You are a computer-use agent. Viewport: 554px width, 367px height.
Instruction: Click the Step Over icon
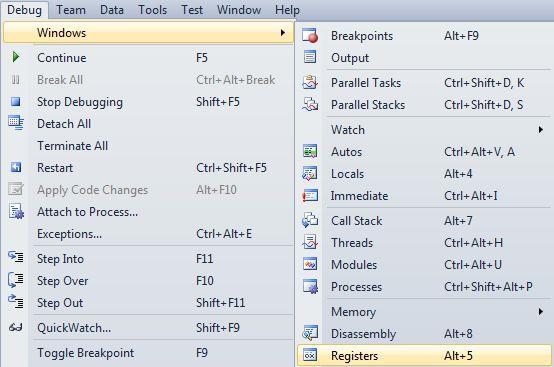coord(16,280)
